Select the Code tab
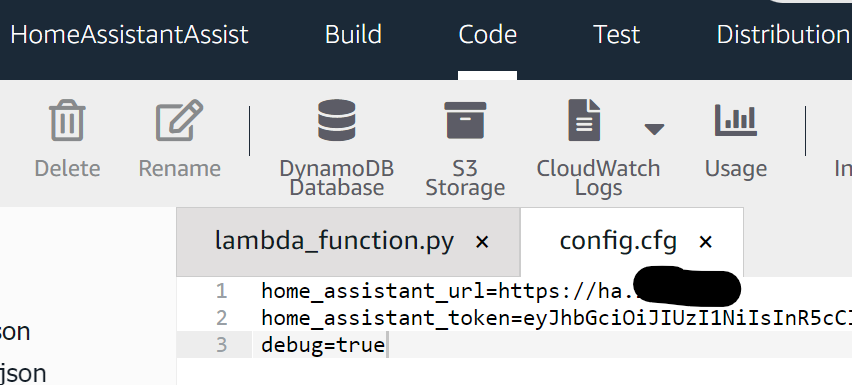This screenshot has width=852, height=385. [487, 35]
